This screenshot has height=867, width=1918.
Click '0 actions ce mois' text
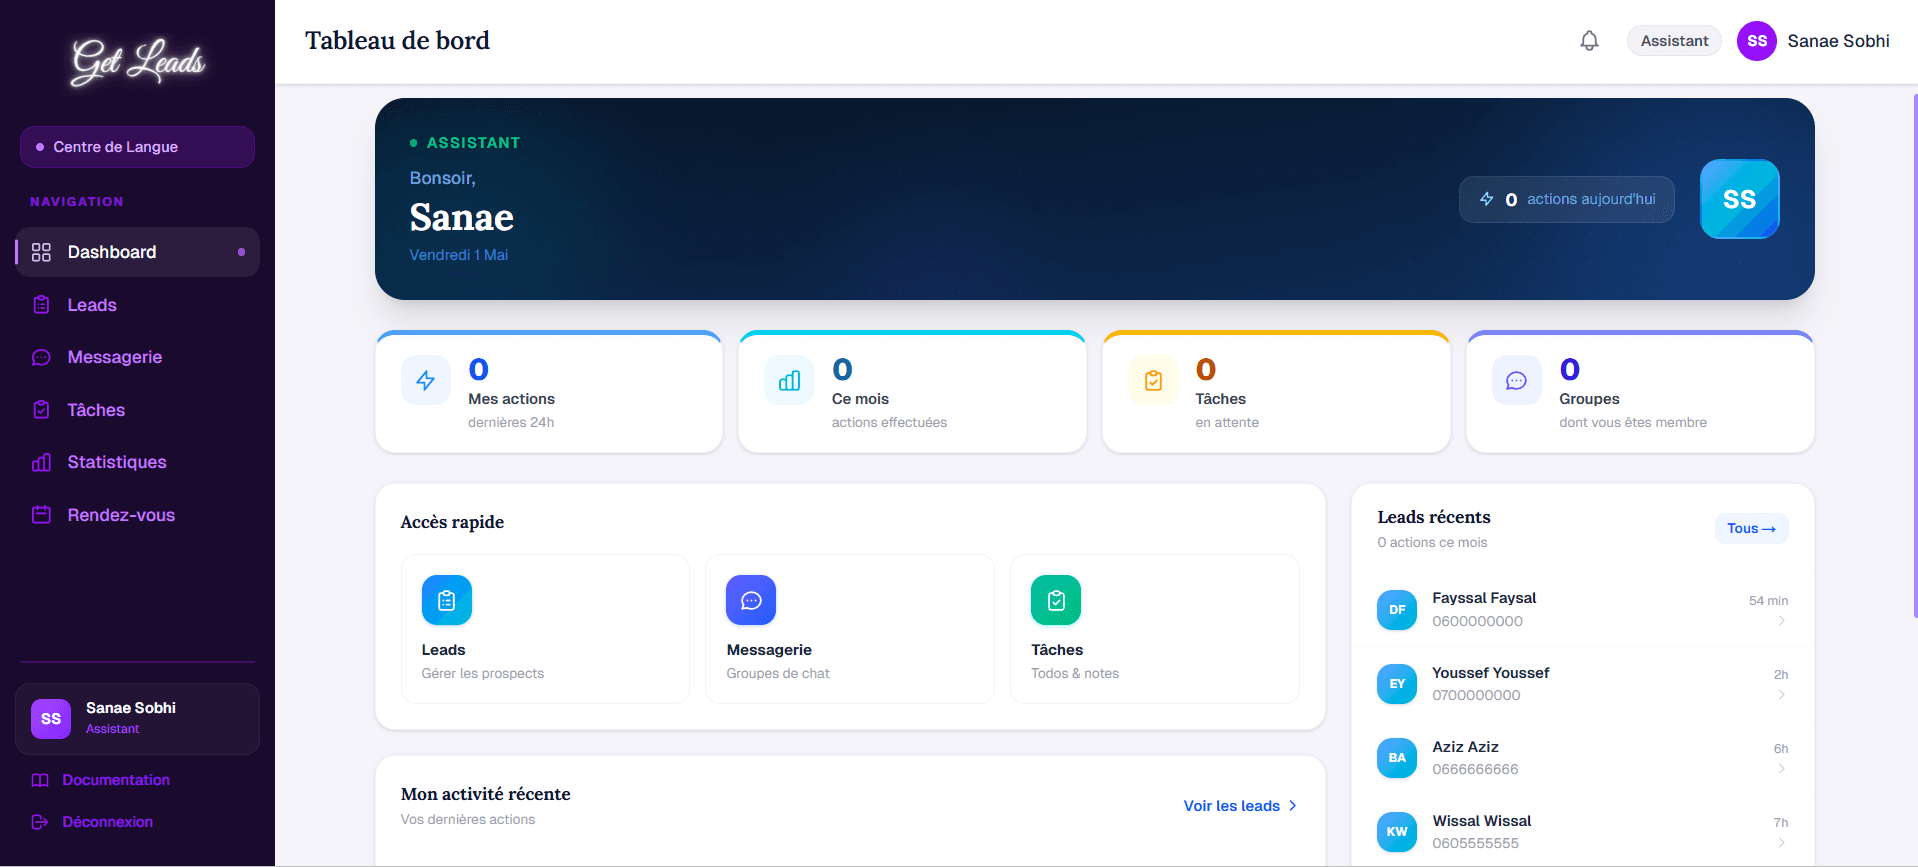[x=1432, y=543]
